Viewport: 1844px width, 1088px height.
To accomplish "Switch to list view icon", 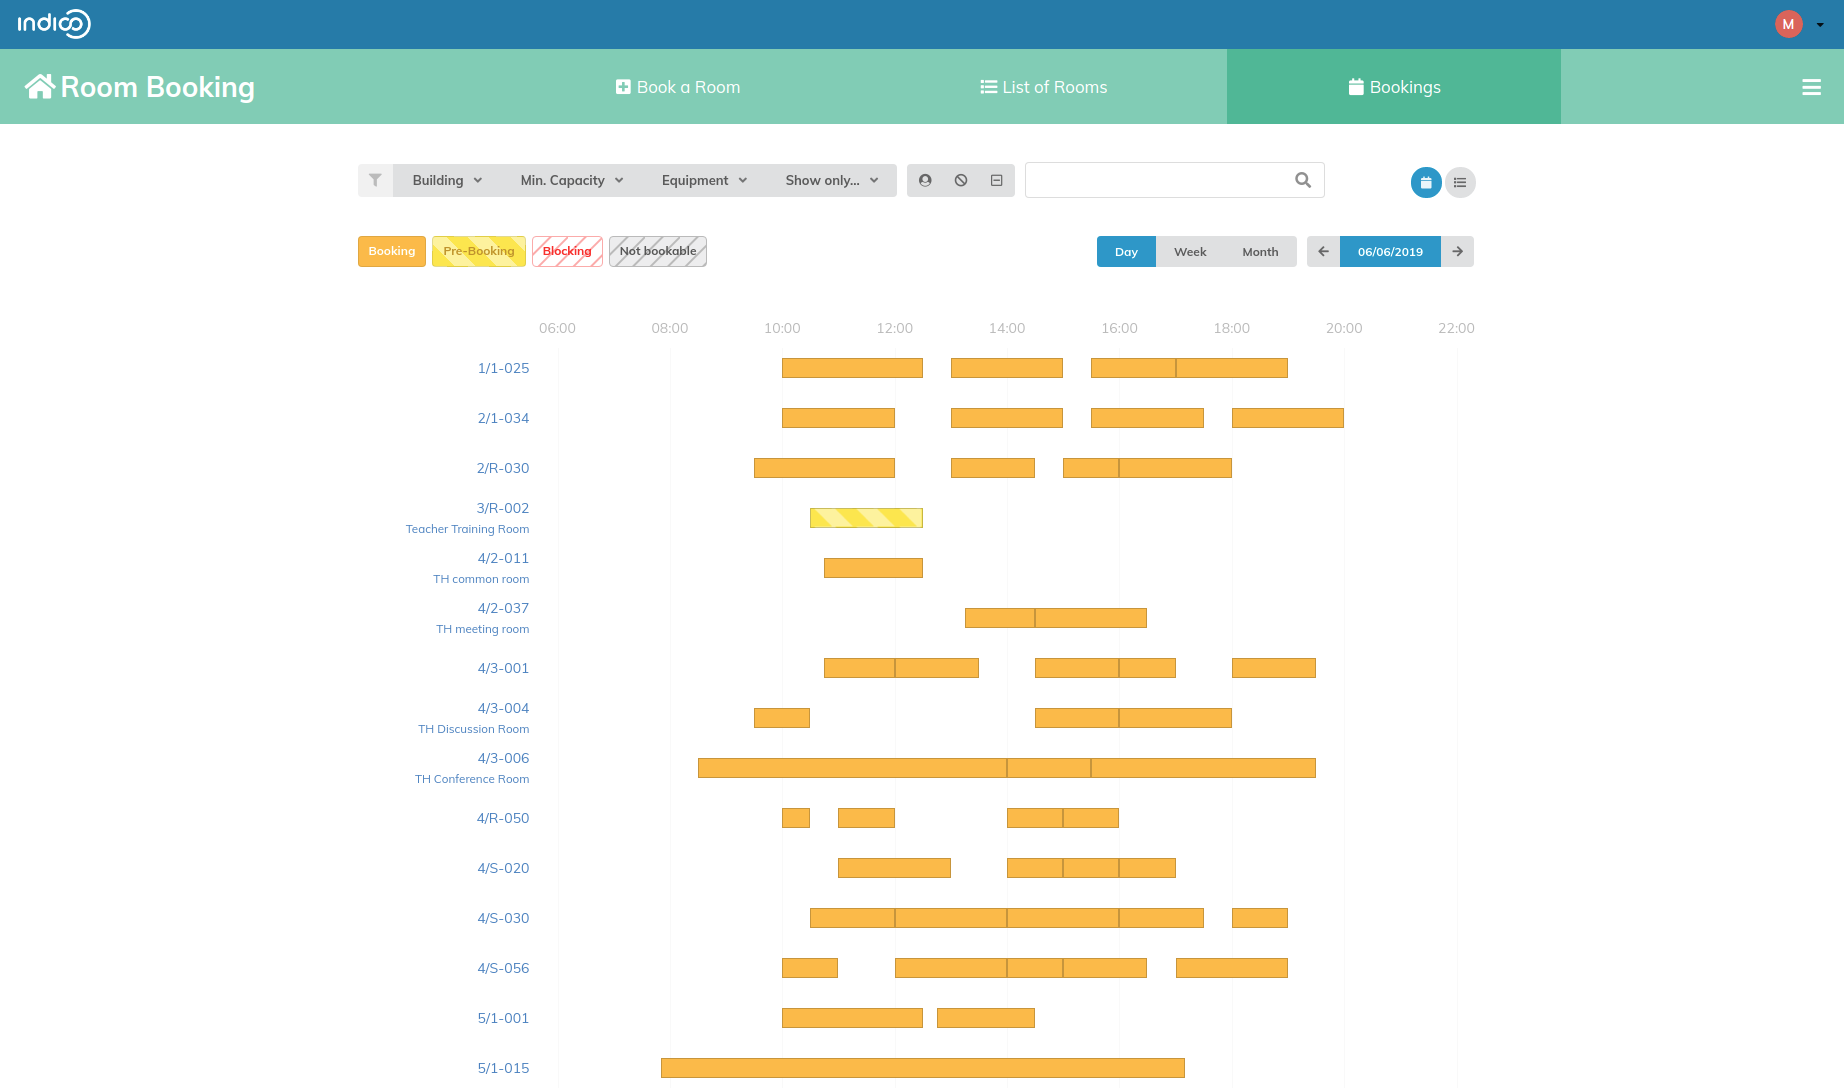I will 1460,182.
